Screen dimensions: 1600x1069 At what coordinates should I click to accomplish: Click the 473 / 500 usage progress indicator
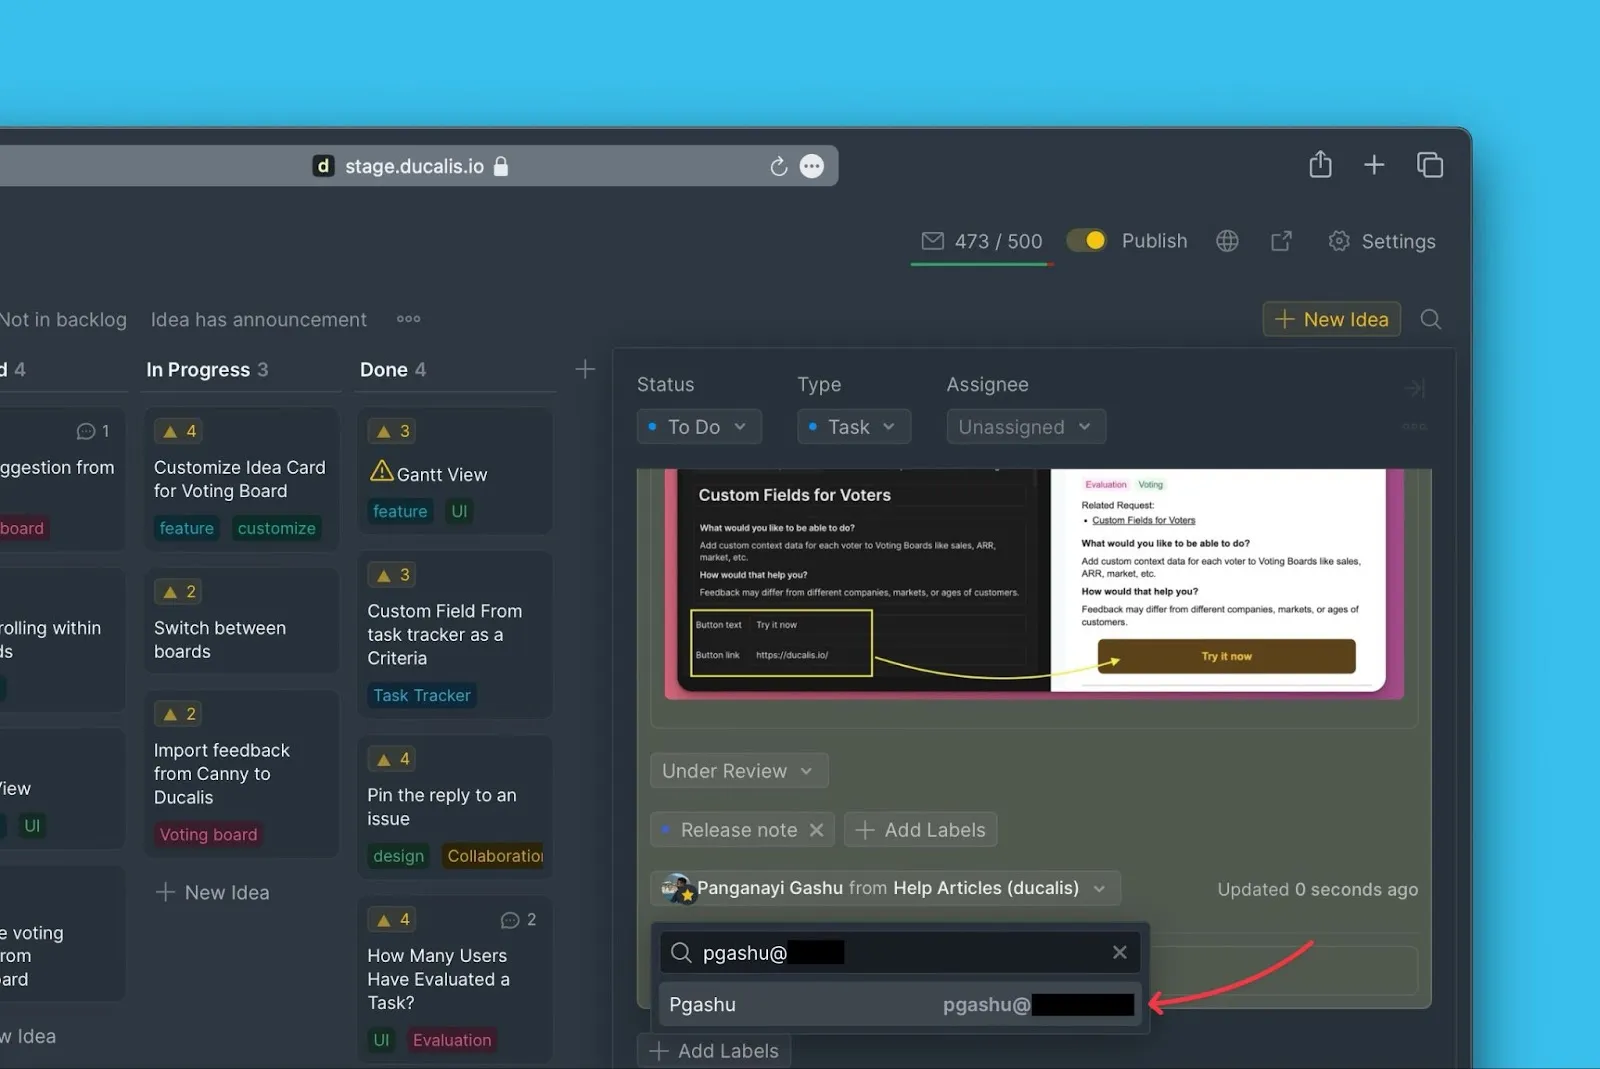982,242
